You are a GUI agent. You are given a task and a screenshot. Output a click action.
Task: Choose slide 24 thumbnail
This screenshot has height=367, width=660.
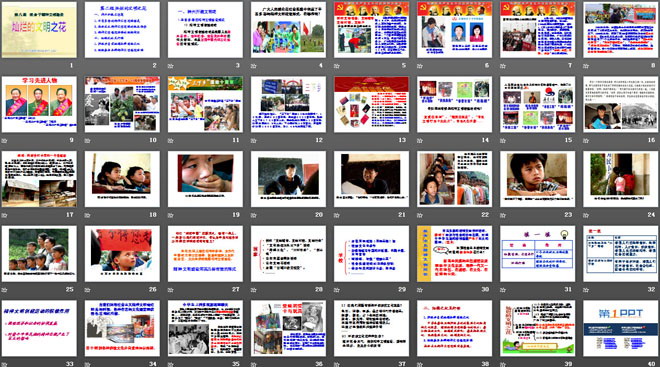[621, 179]
